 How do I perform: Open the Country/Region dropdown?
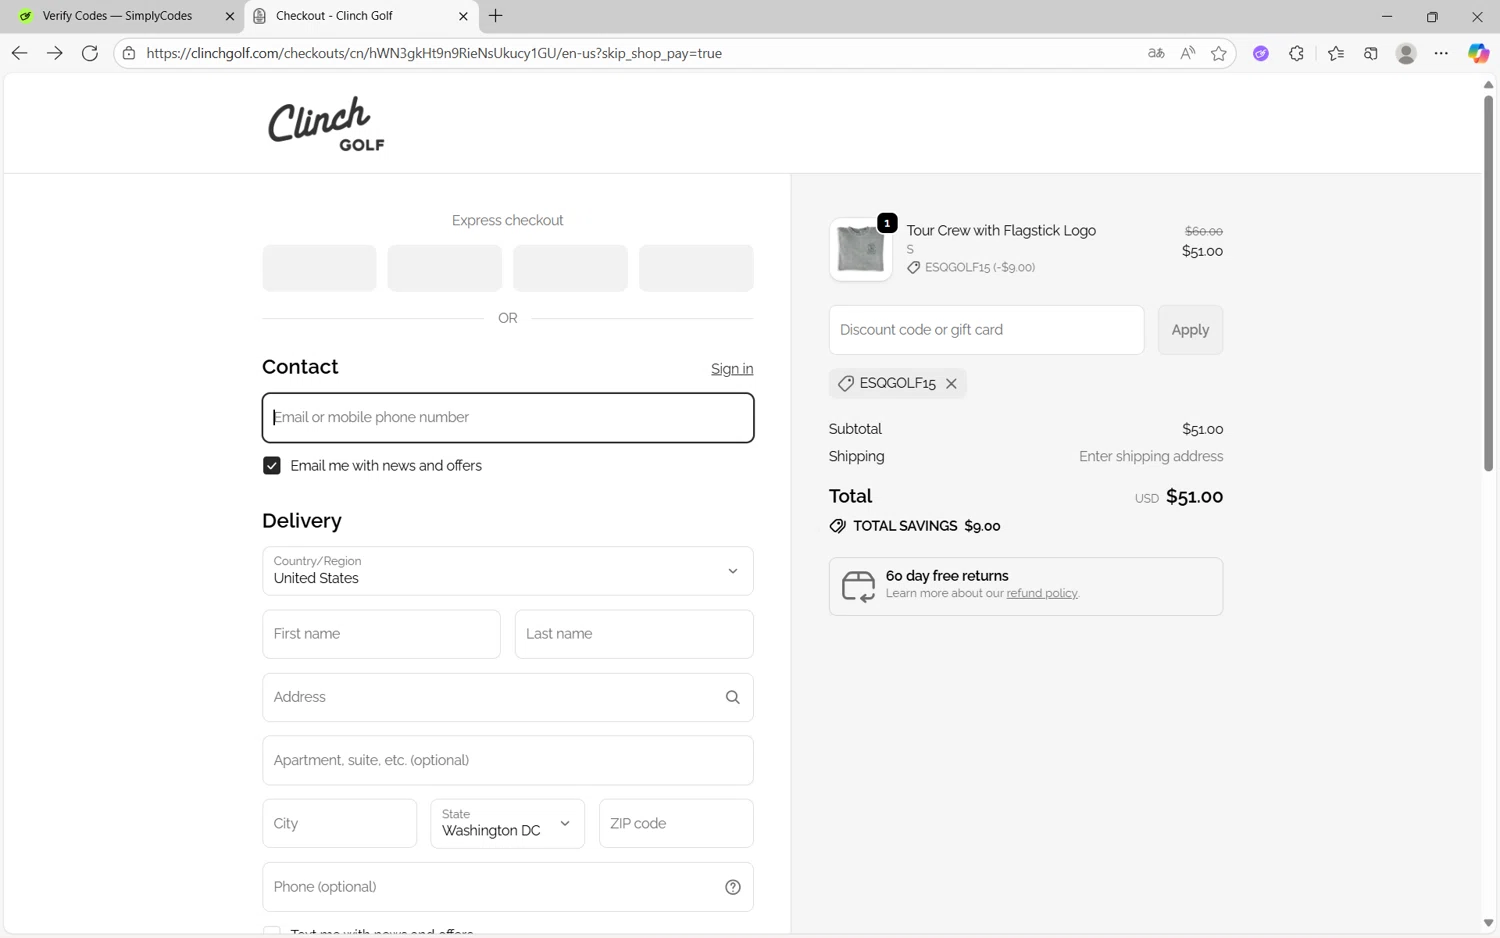tap(508, 571)
